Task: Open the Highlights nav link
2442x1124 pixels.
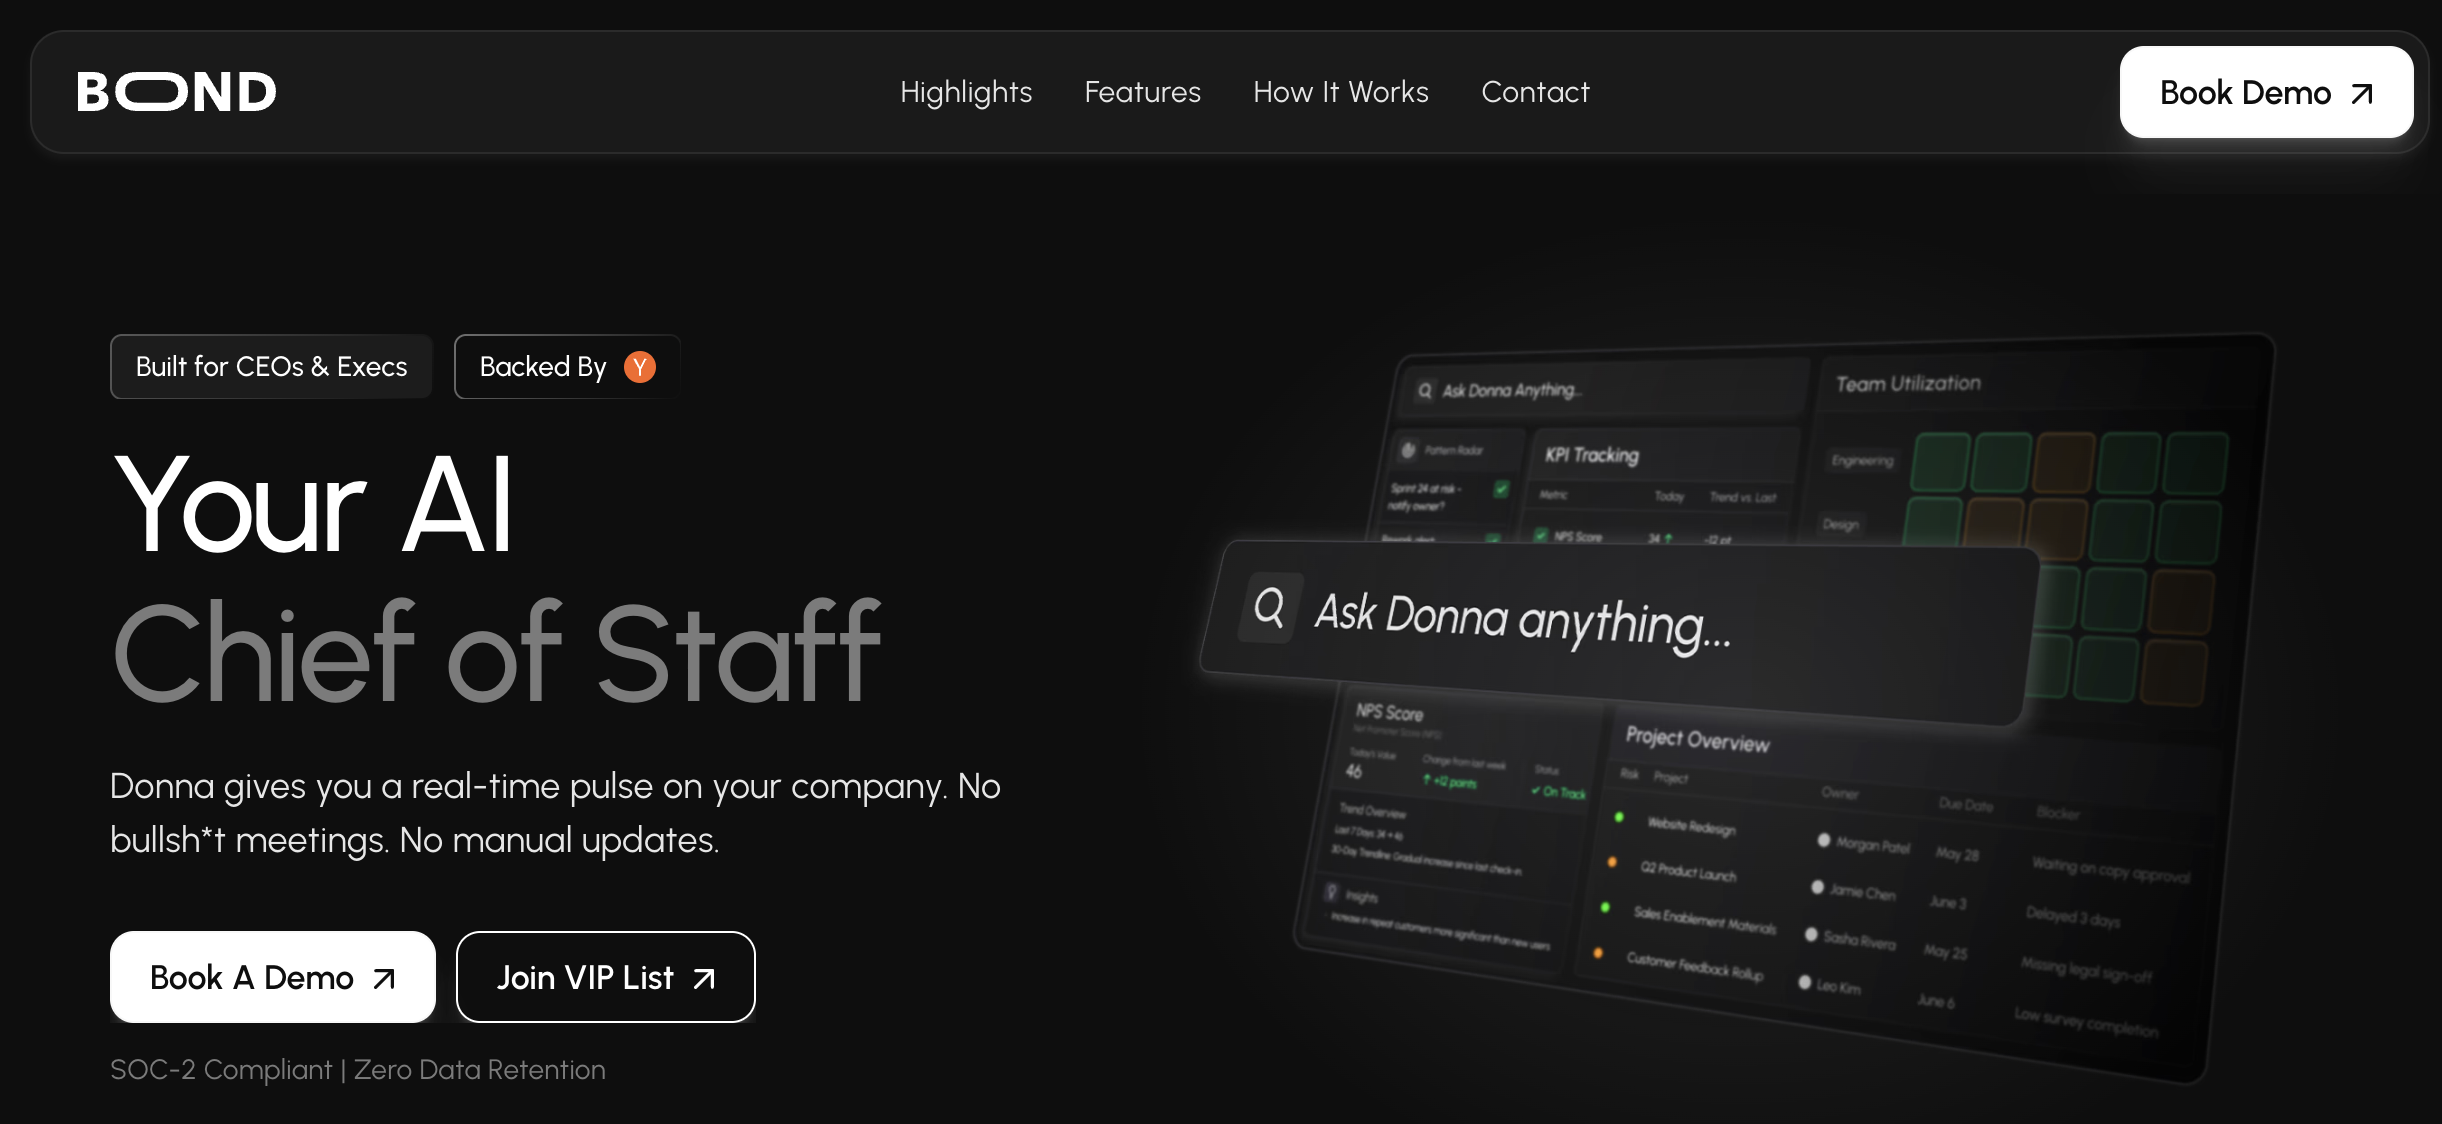Action: pos(966,92)
